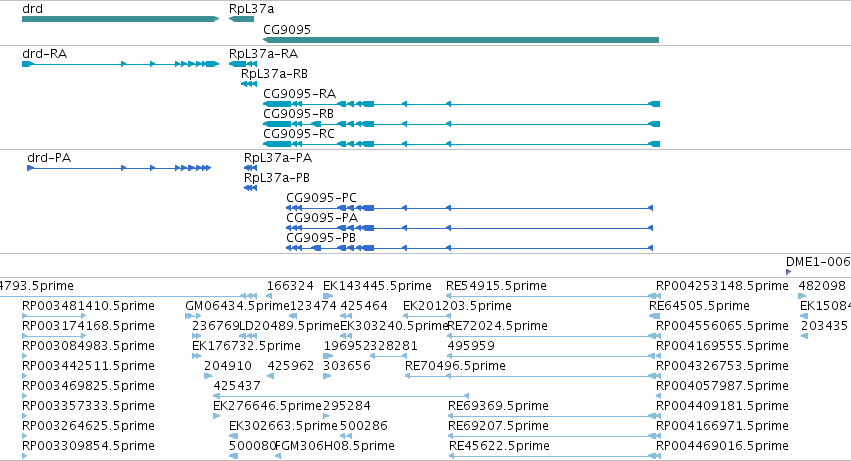This screenshot has width=851, height=461.
Task: Select the EK176732.5prime EST
Action: coord(246,346)
